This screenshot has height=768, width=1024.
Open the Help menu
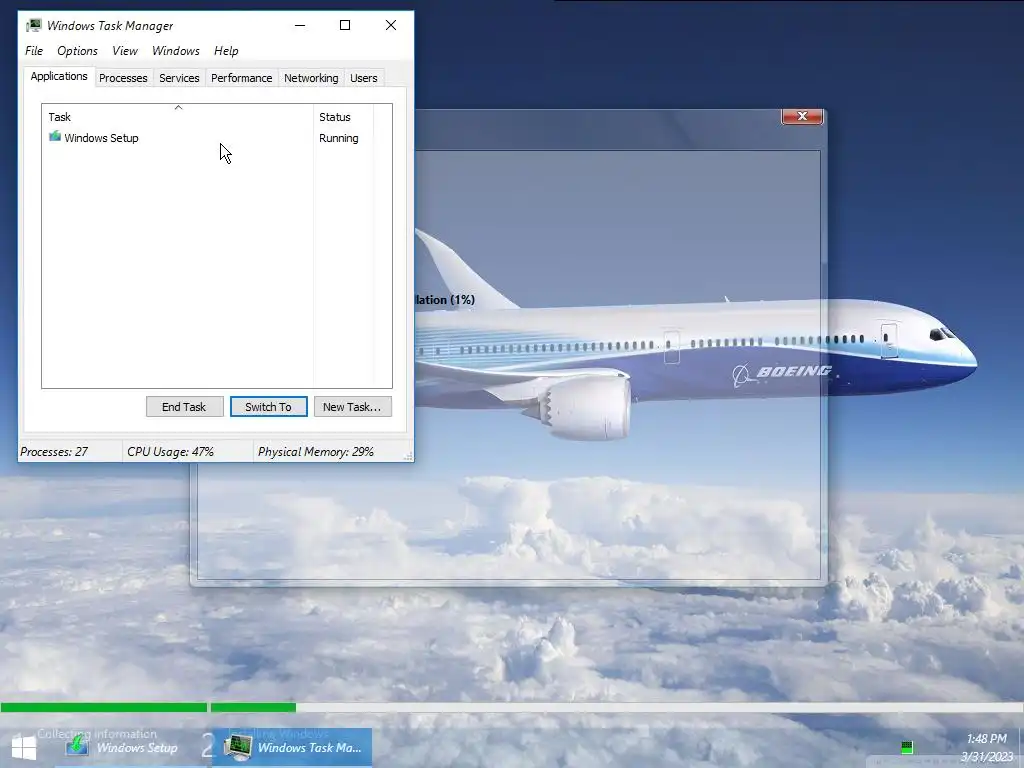[226, 51]
